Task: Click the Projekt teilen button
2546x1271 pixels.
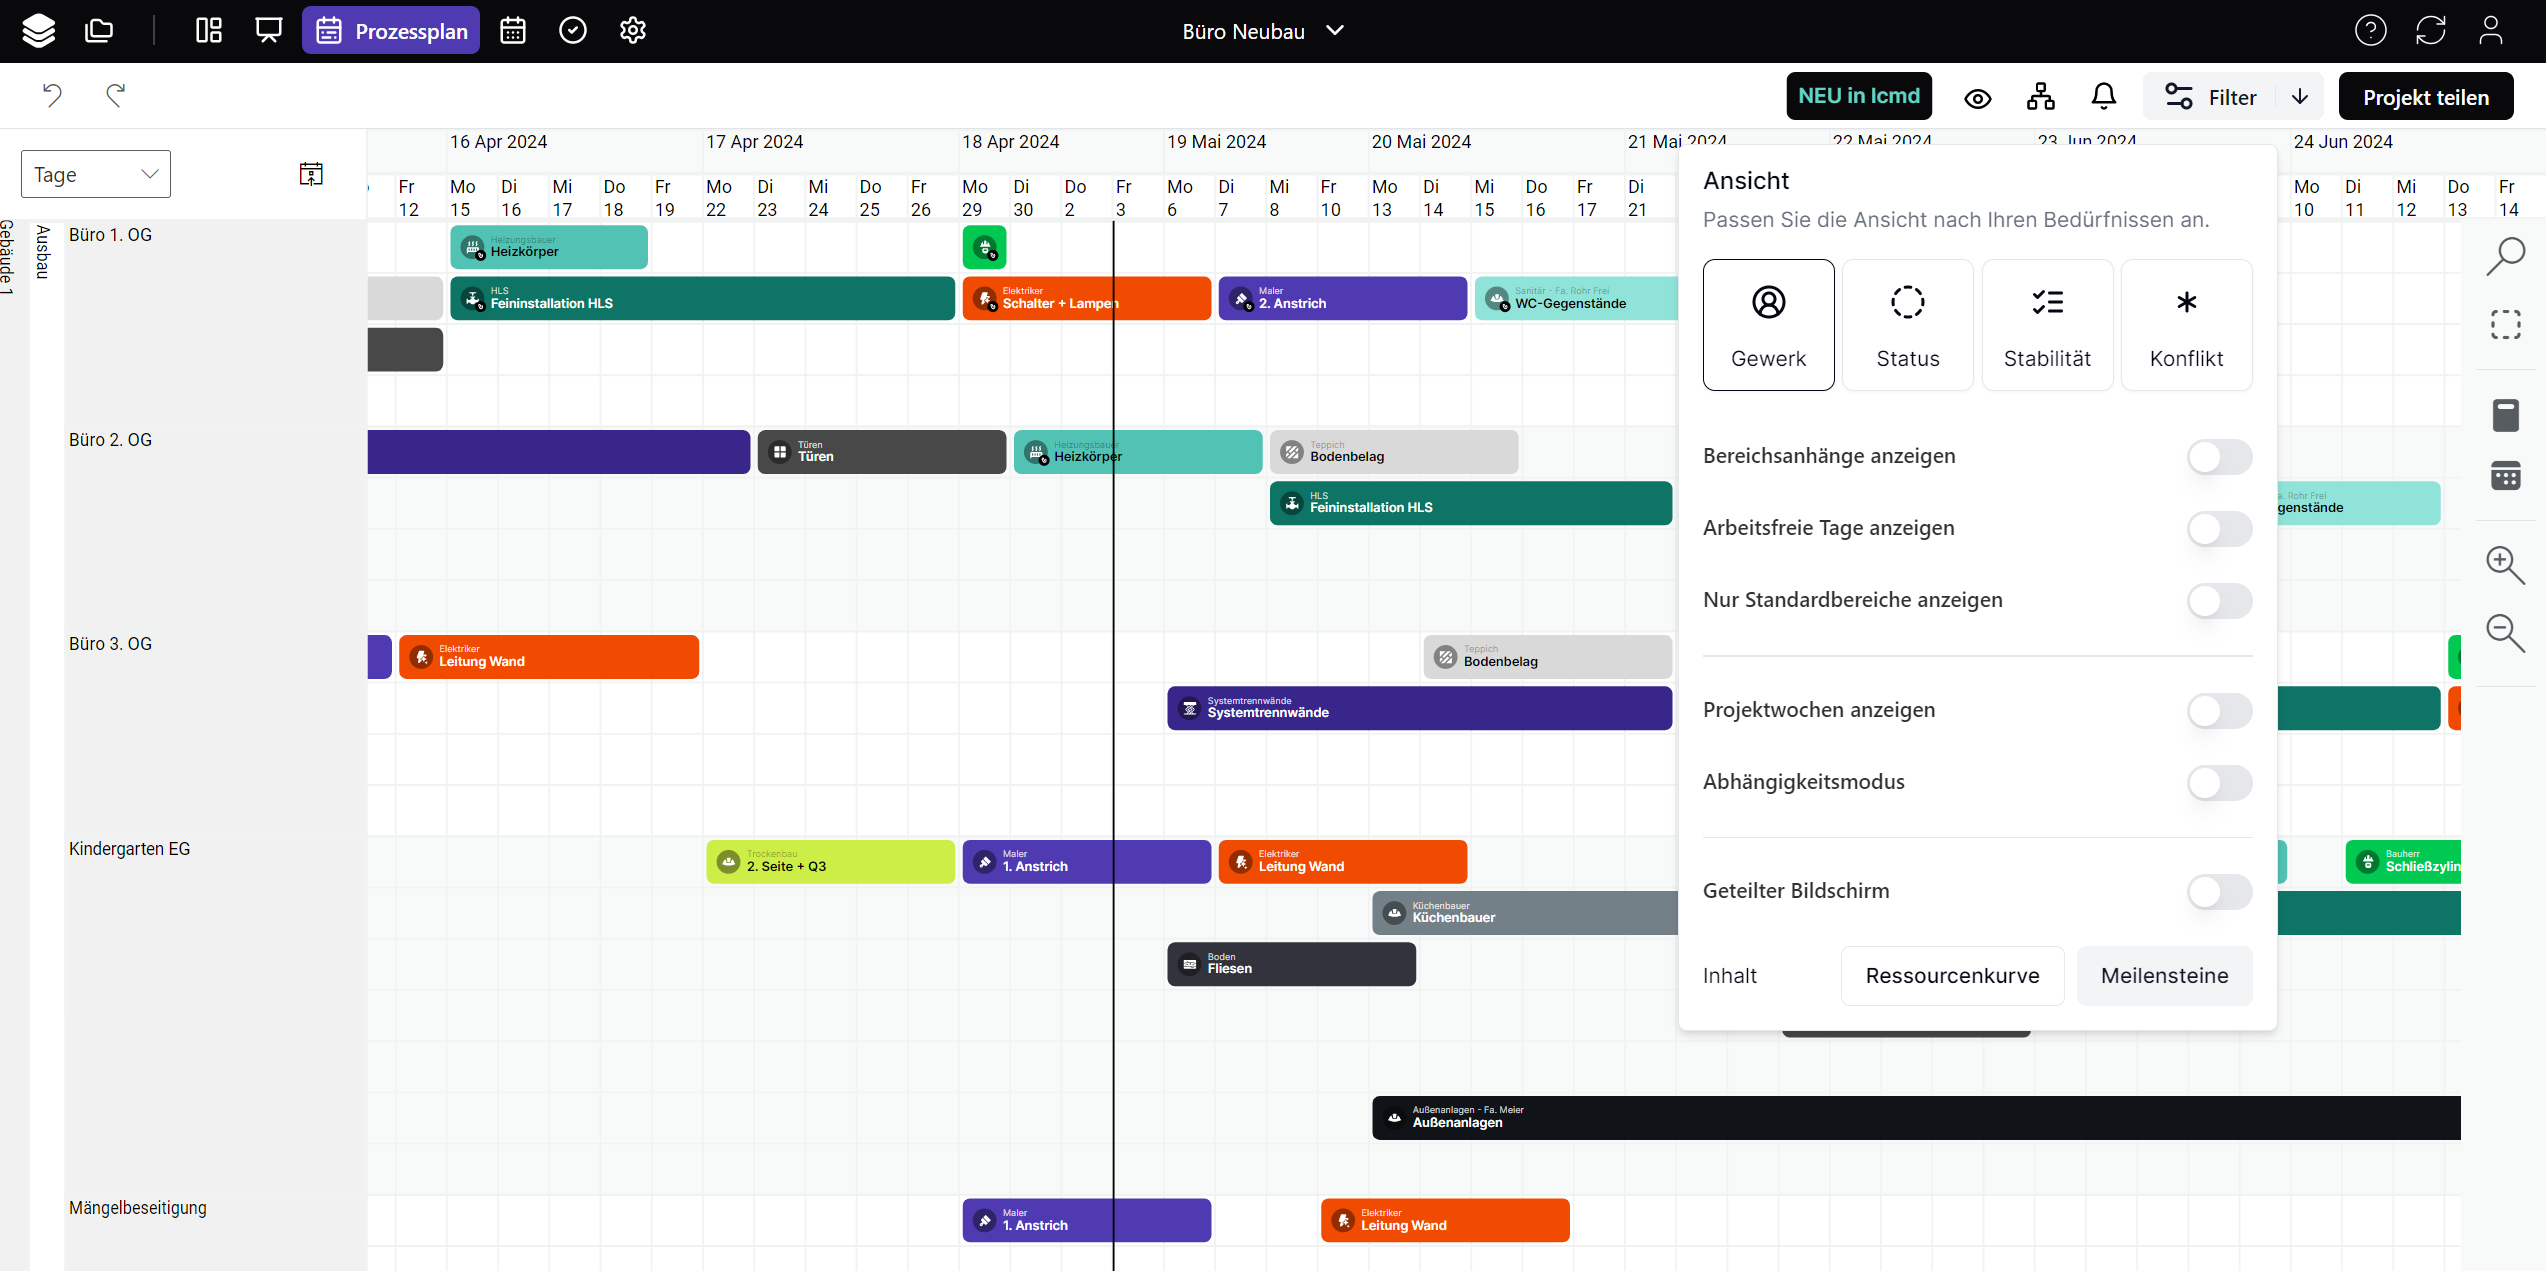Action: coord(2425,97)
